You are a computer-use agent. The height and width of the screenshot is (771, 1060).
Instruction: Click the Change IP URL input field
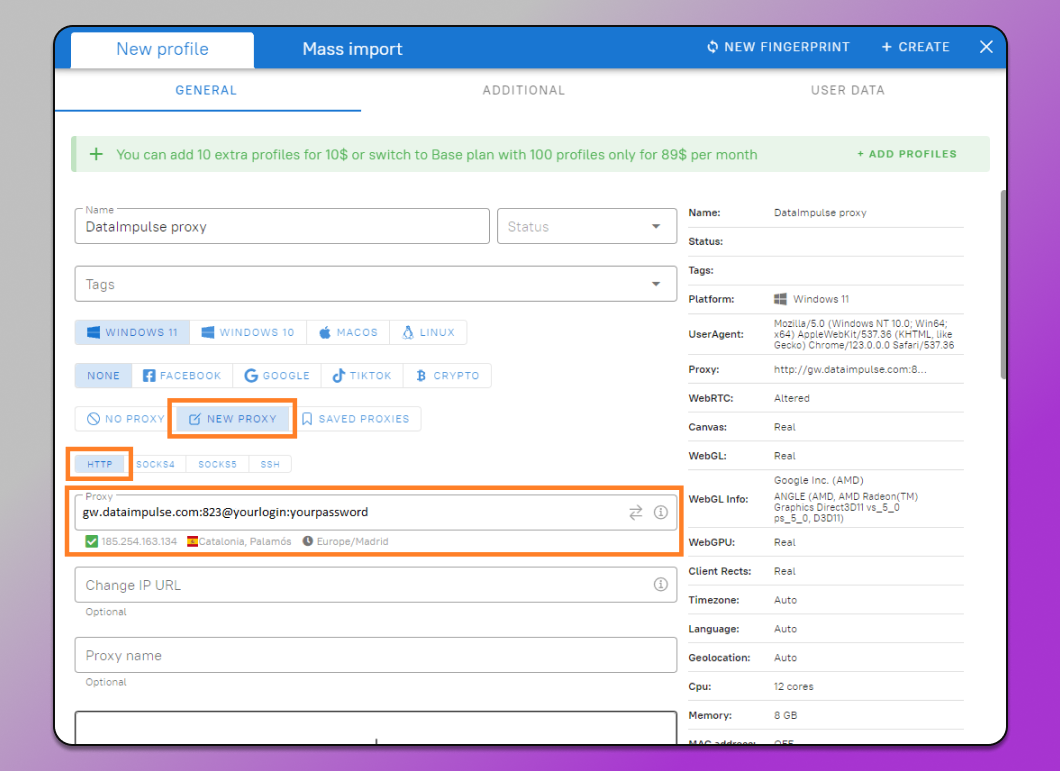point(376,584)
